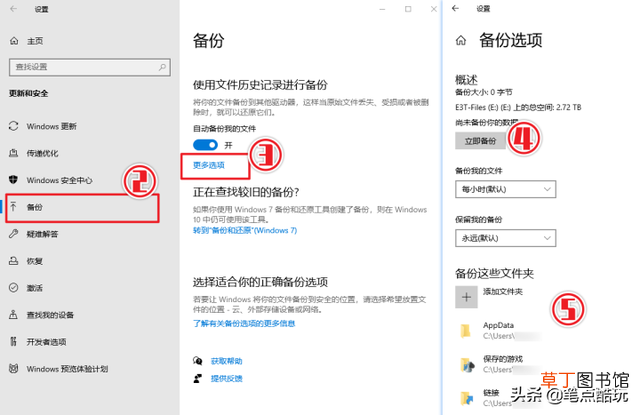Image resolution: width=640 pixels, height=415 pixels.
Task: Click the 立即备份 button
Action: click(480, 141)
